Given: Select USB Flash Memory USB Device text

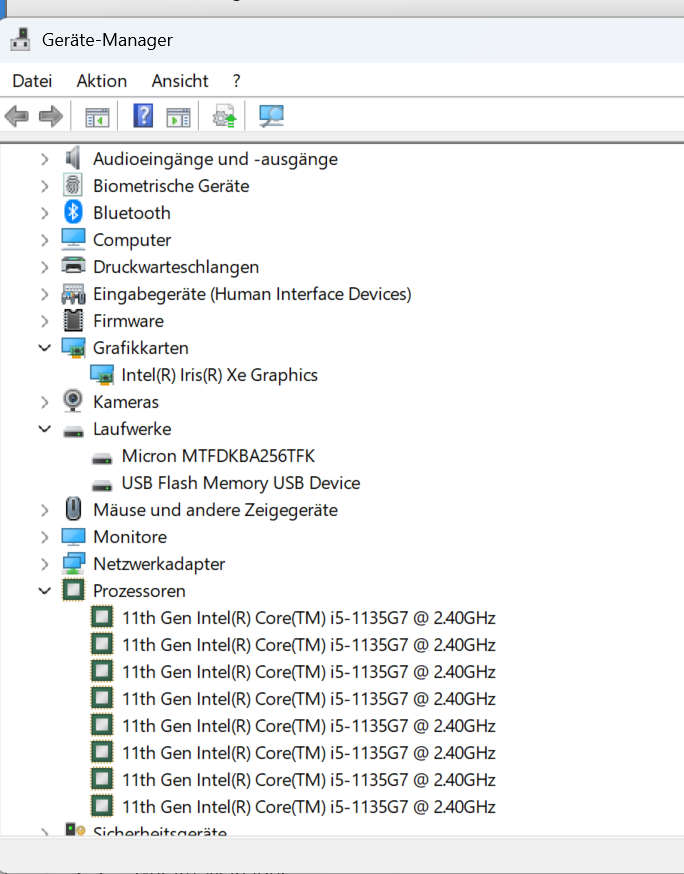Looking at the screenshot, I should [241, 483].
